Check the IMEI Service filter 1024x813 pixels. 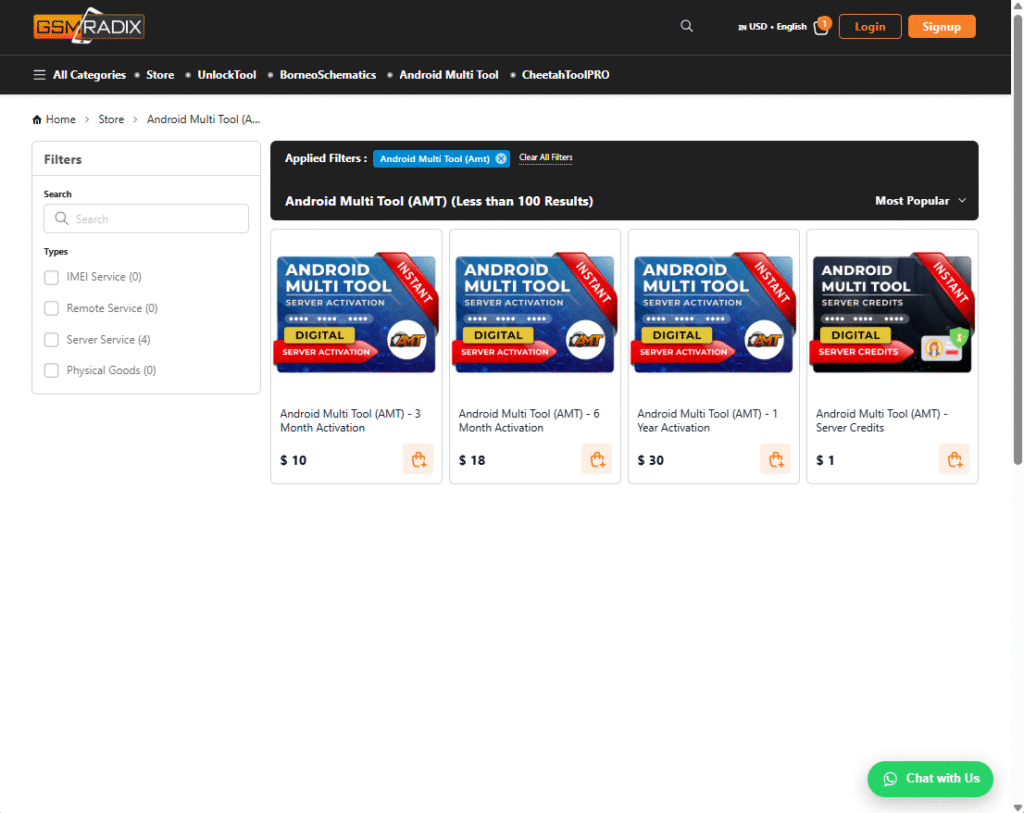(52, 277)
